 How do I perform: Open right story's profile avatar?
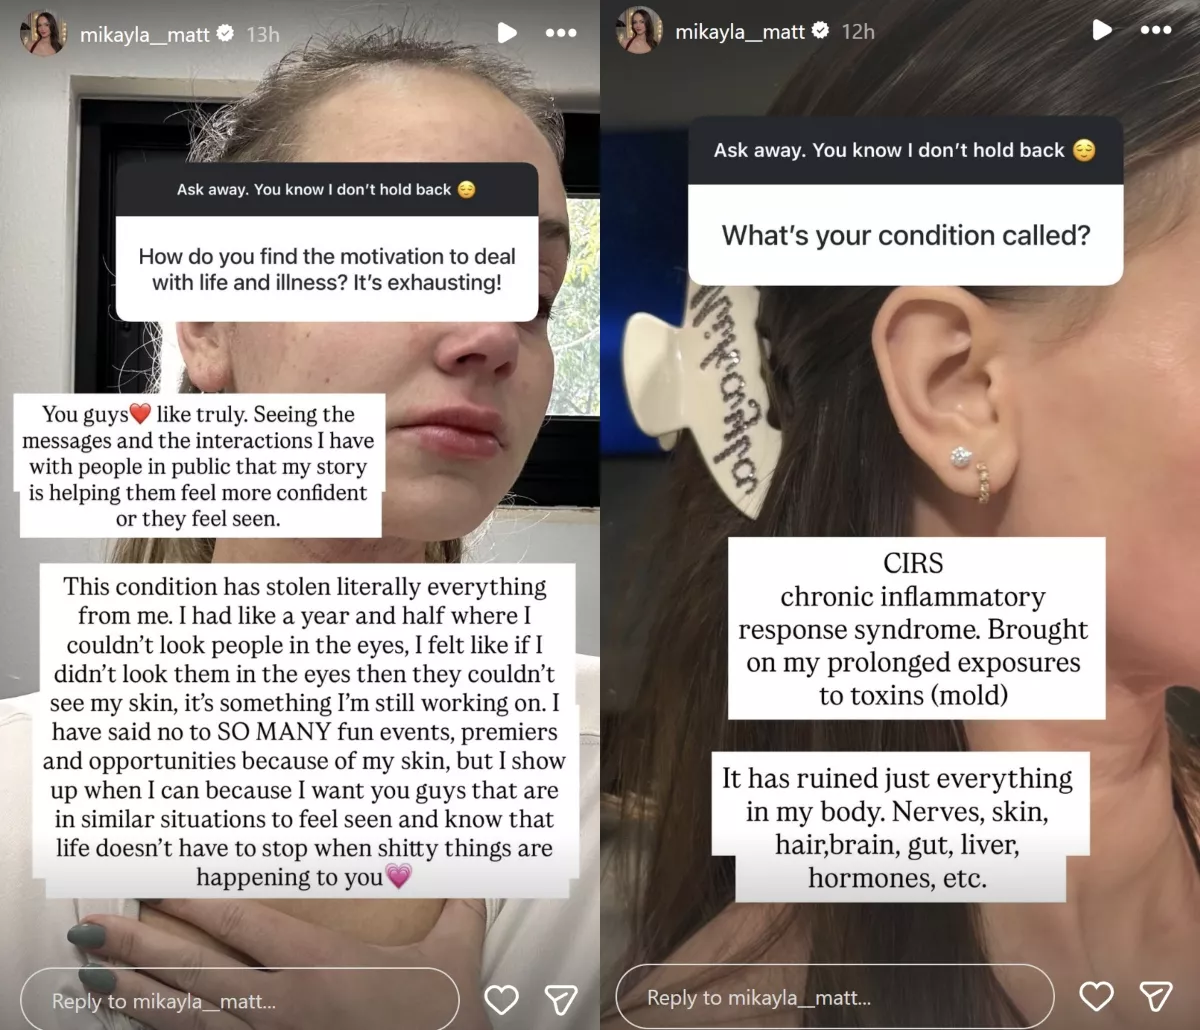pos(638,30)
